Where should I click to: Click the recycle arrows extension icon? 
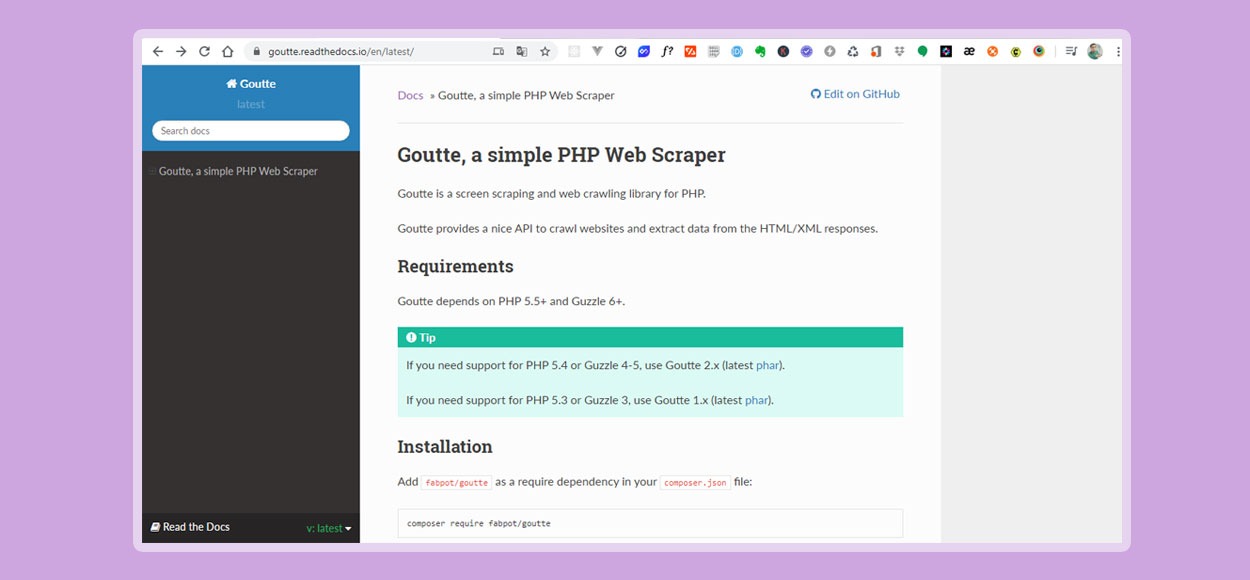pos(853,51)
